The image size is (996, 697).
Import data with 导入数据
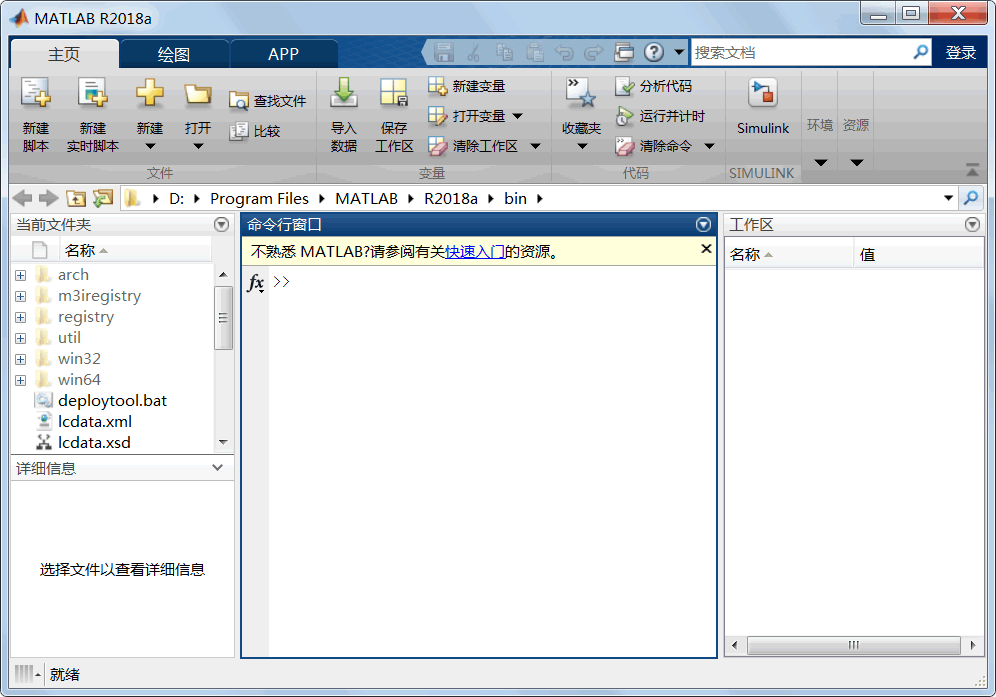[x=344, y=114]
